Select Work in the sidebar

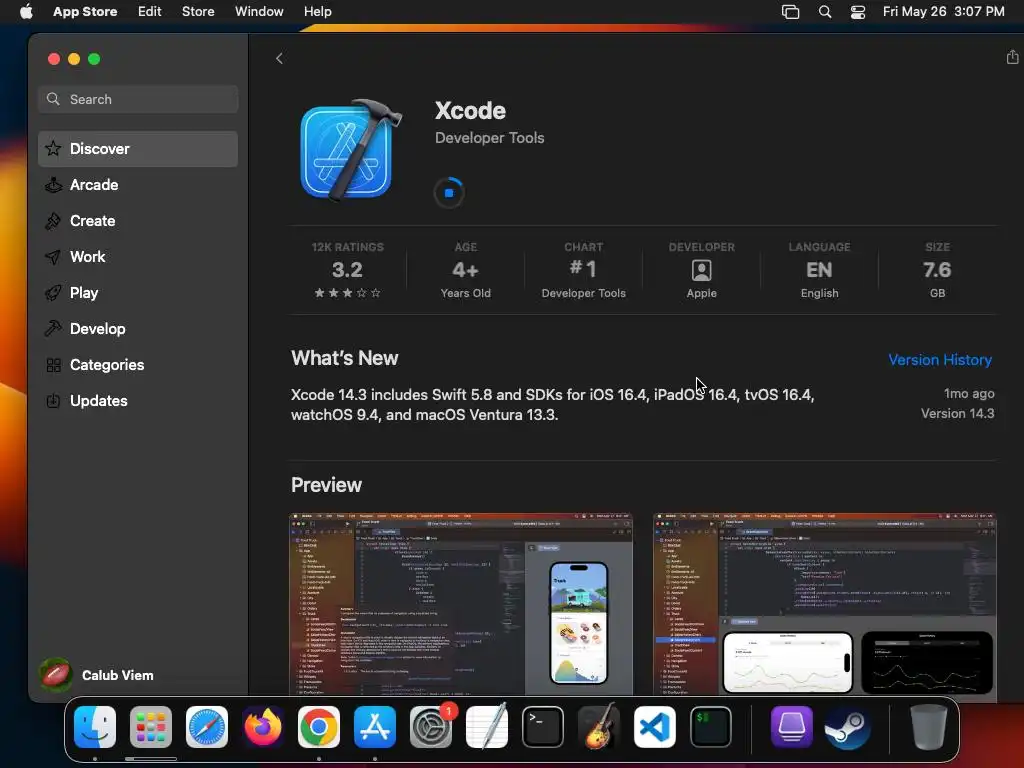click(x=138, y=257)
